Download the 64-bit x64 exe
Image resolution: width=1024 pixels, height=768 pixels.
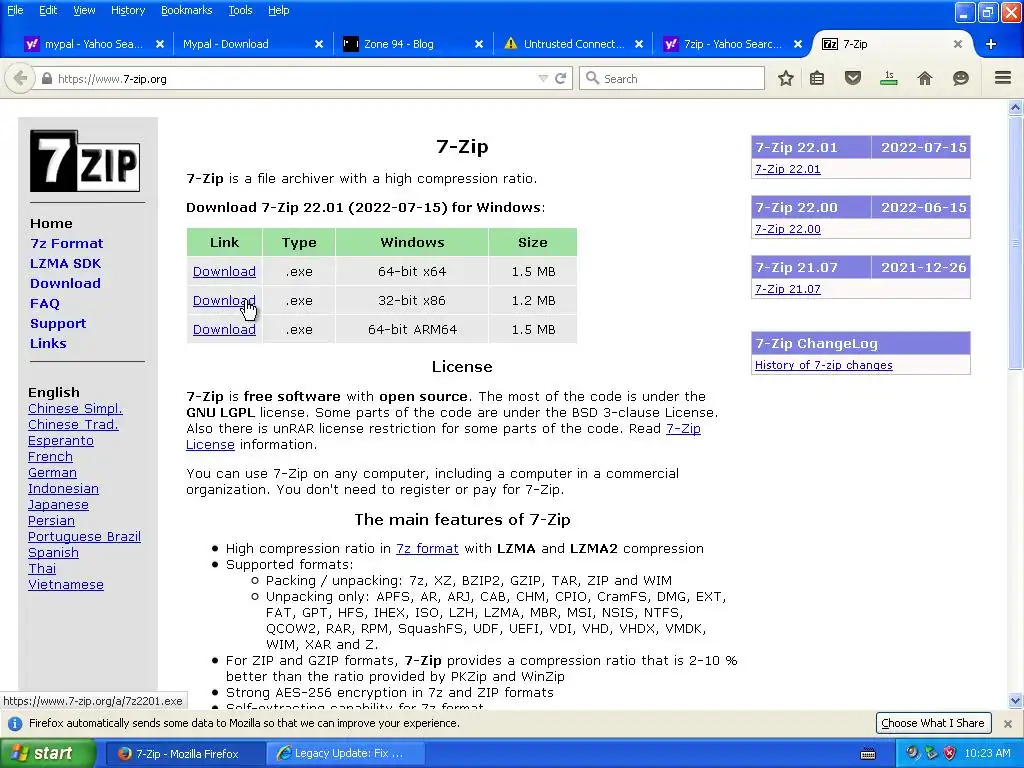coord(224,272)
